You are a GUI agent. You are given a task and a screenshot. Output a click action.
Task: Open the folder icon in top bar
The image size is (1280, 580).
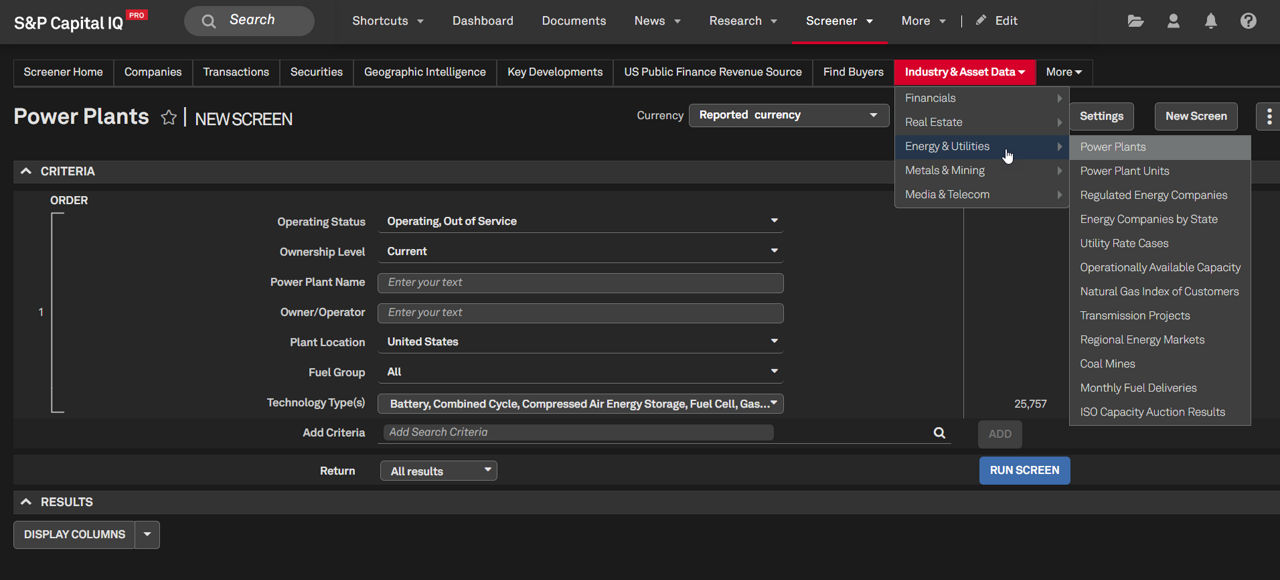1135,20
